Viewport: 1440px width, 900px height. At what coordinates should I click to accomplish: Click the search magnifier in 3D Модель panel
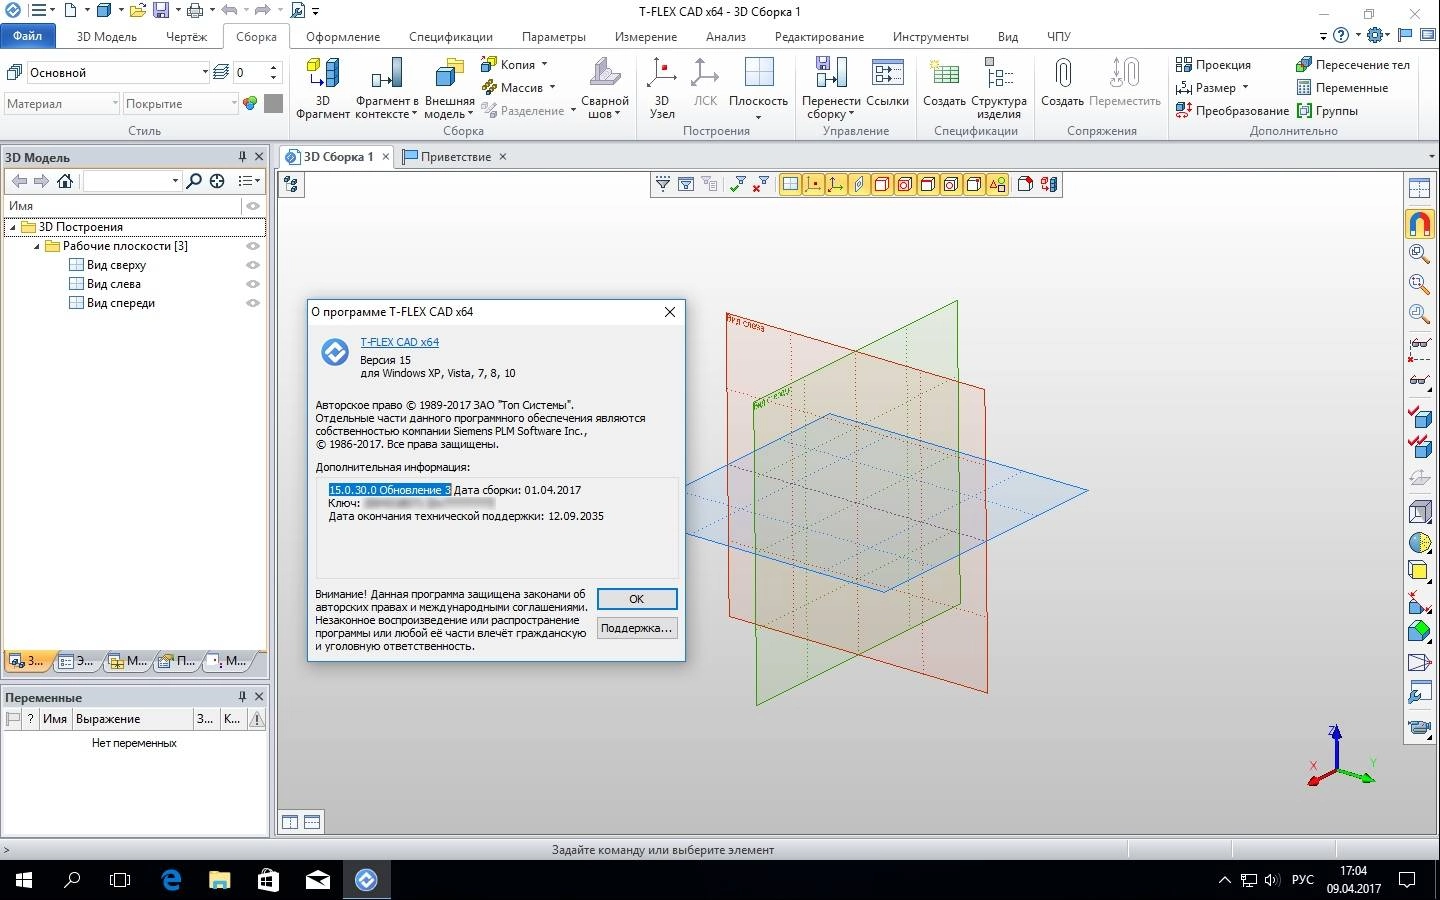(194, 181)
